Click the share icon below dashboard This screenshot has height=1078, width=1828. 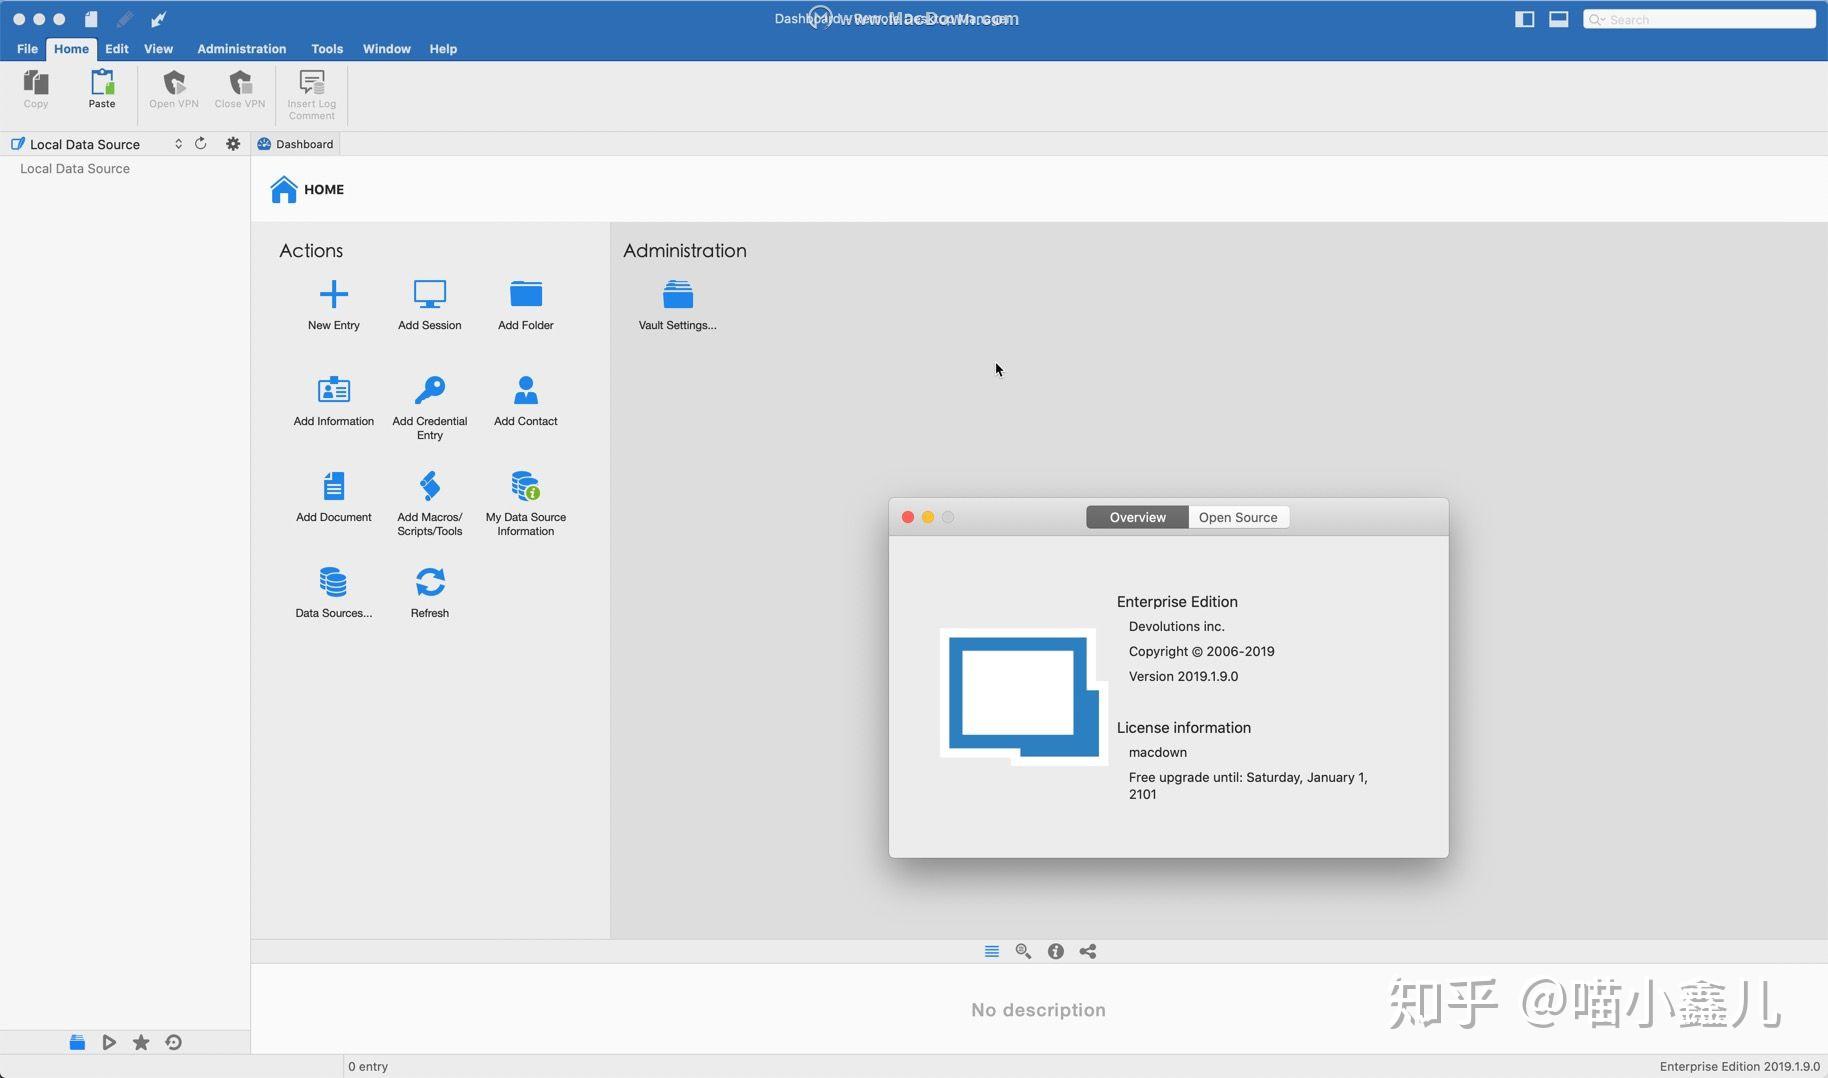pyautogui.click(x=1088, y=951)
